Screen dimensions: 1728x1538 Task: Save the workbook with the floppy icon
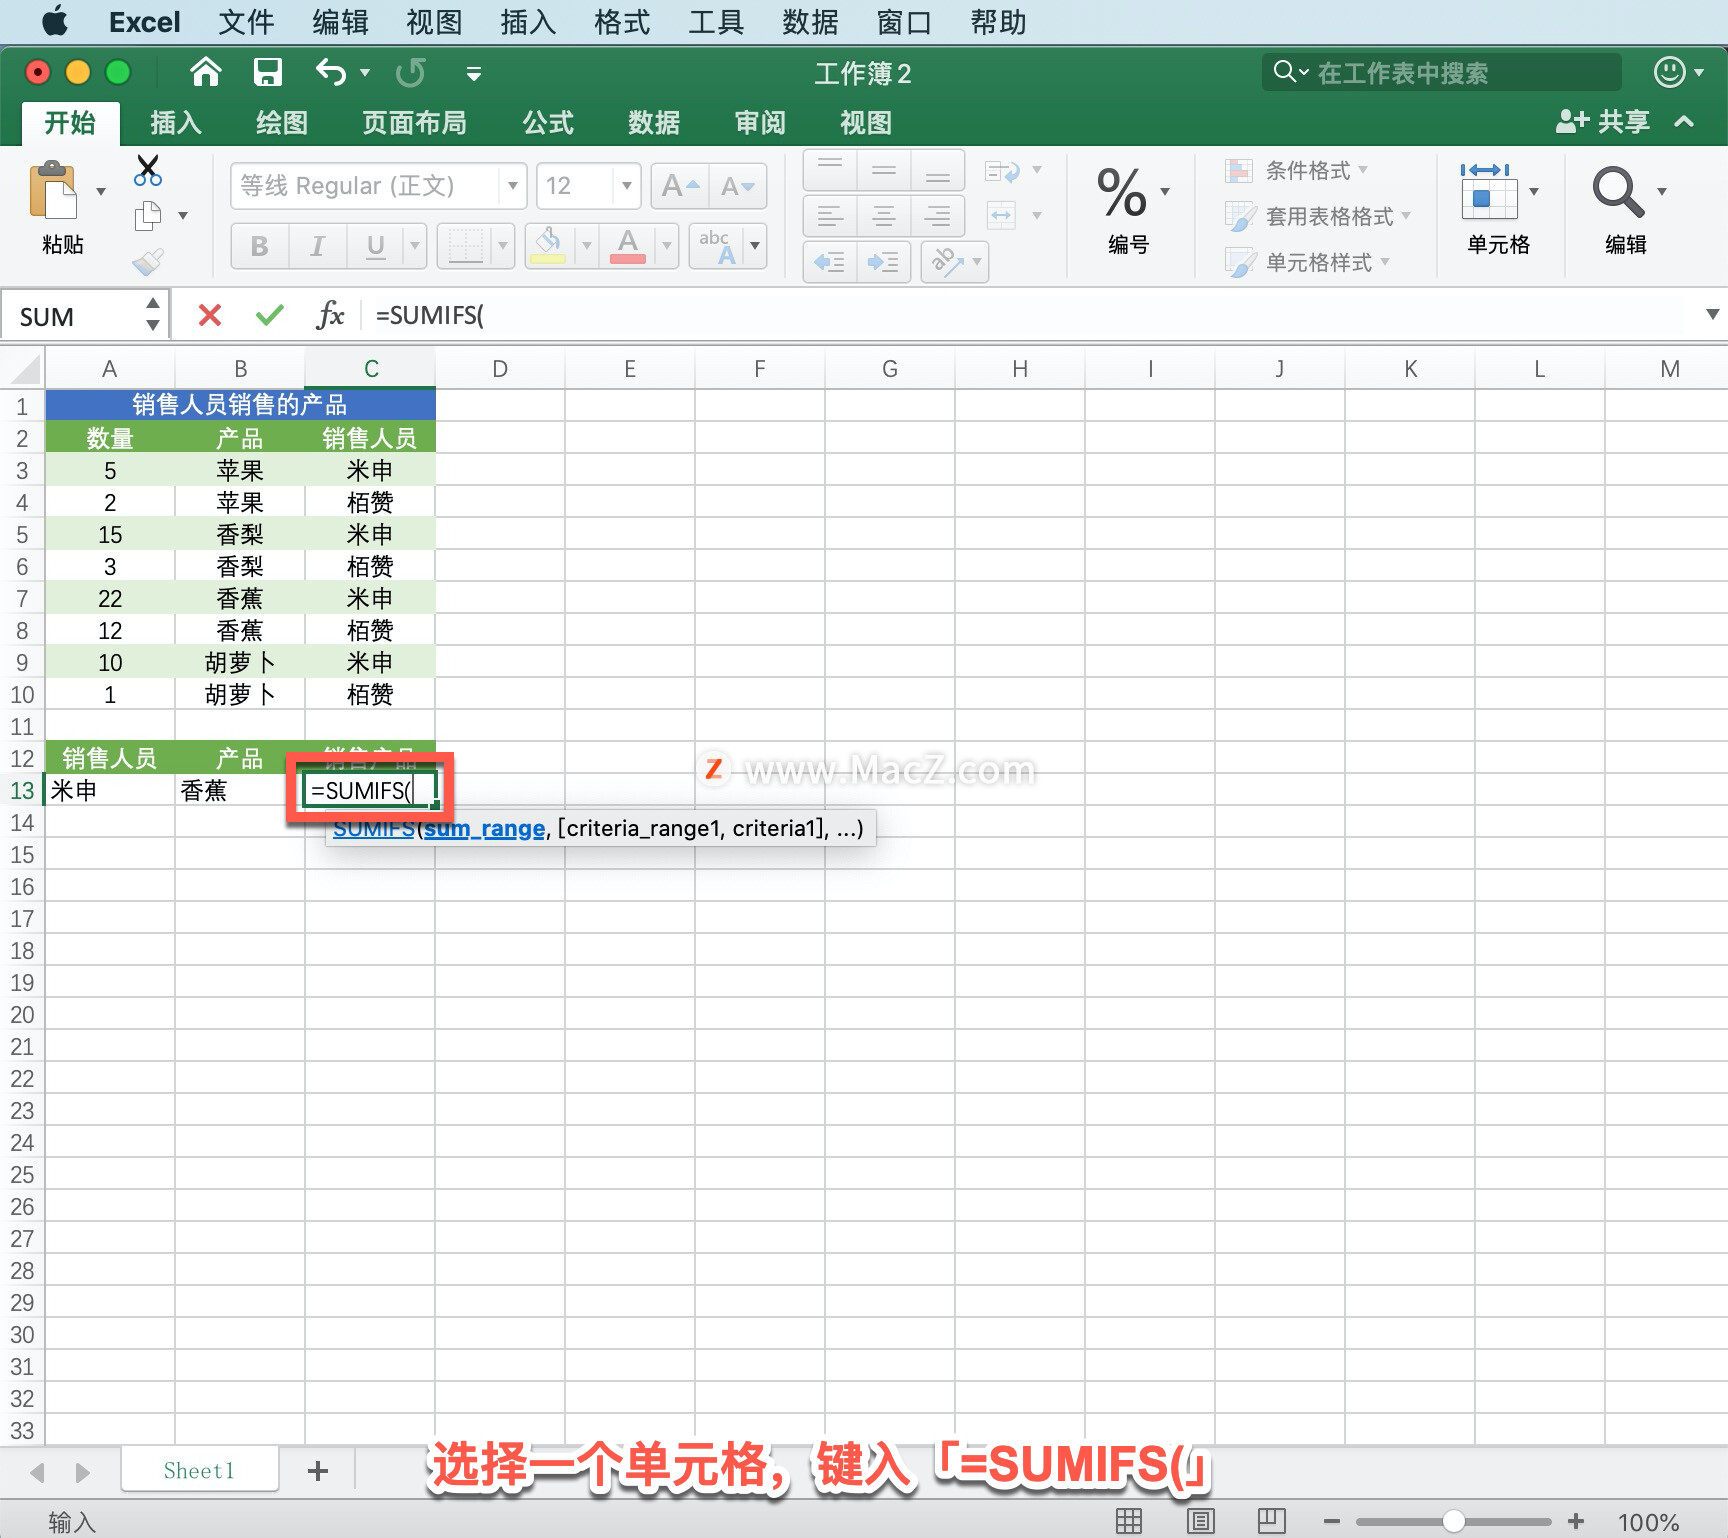click(268, 72)
